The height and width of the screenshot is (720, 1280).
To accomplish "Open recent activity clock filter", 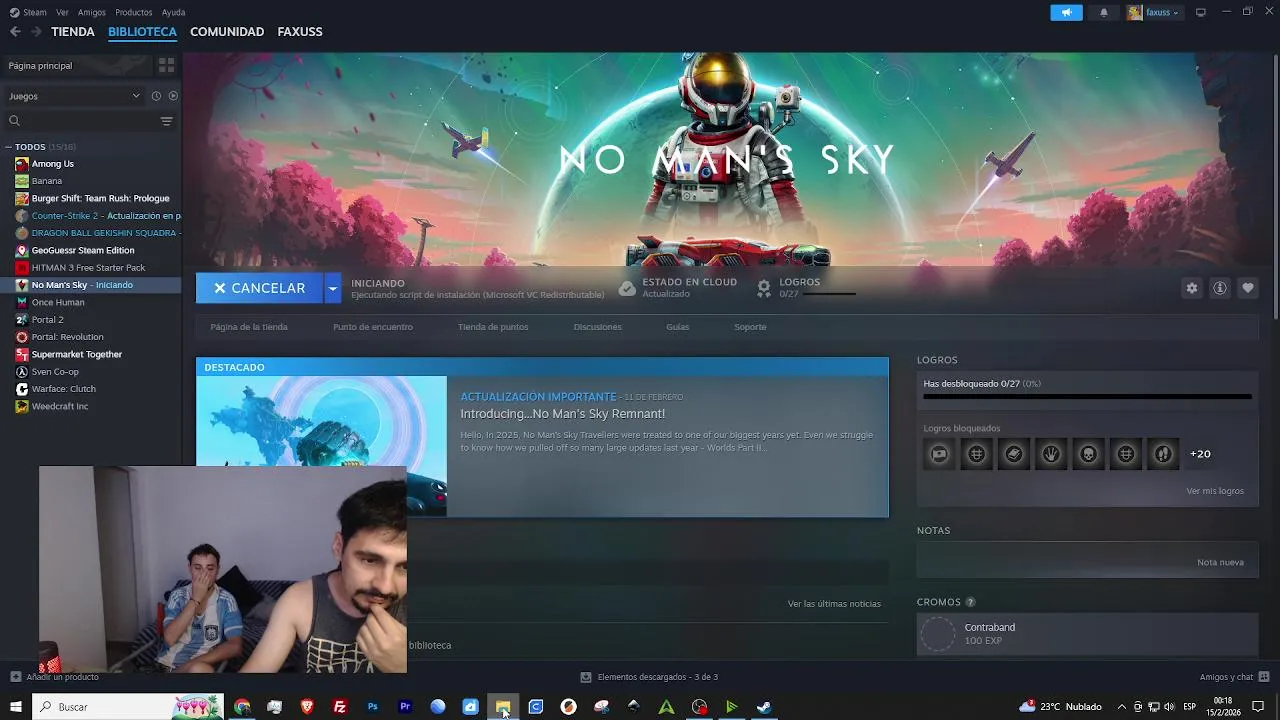I will pyautogui.click(x=156, y=96).
